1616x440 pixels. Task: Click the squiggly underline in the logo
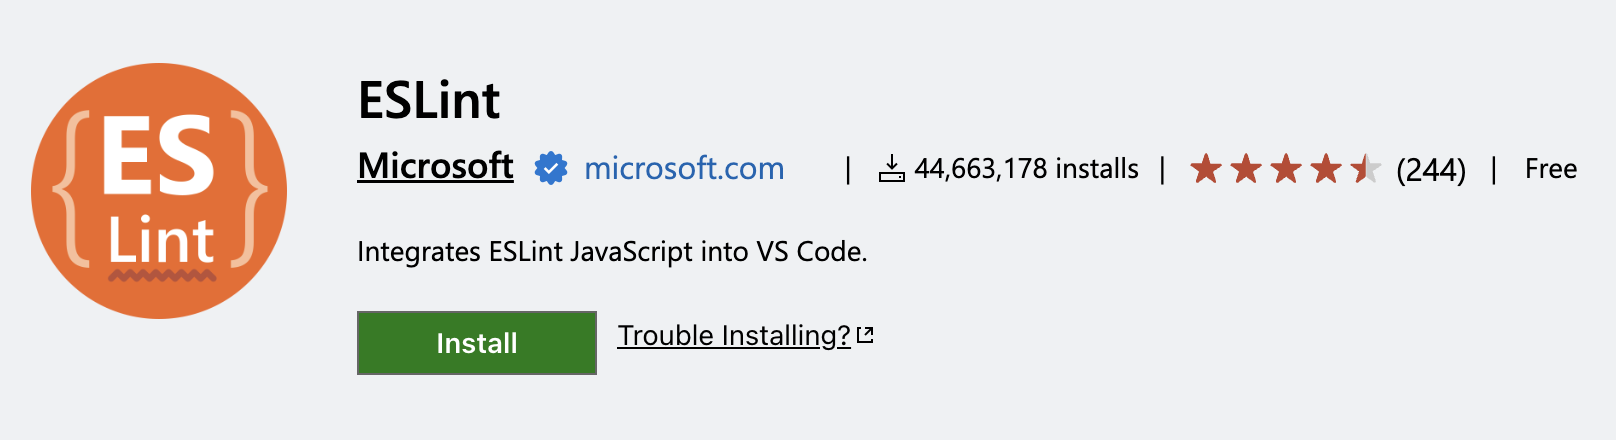(x=161, y=274)
